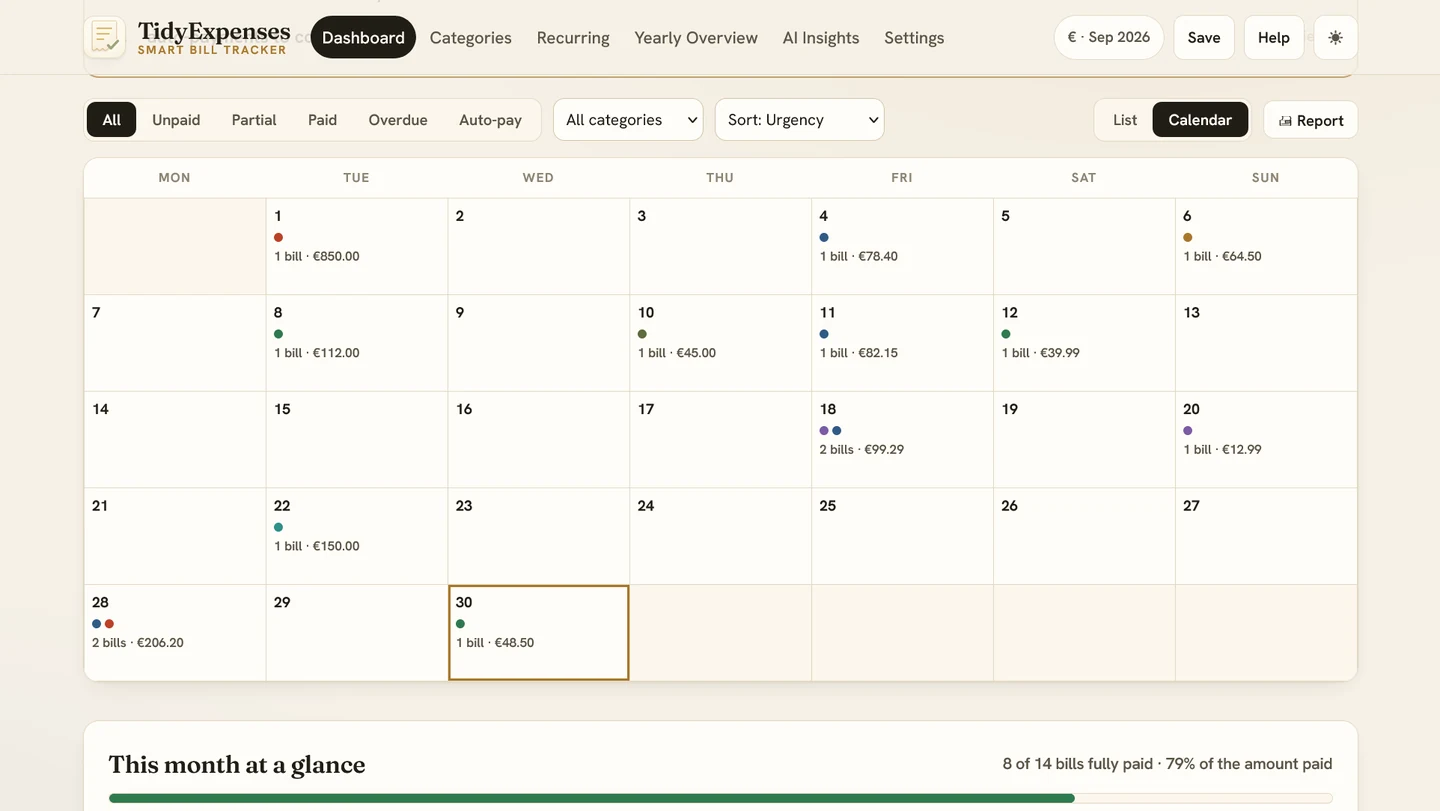
Task: Filter bills by Overdue
Action: (398, 120)
